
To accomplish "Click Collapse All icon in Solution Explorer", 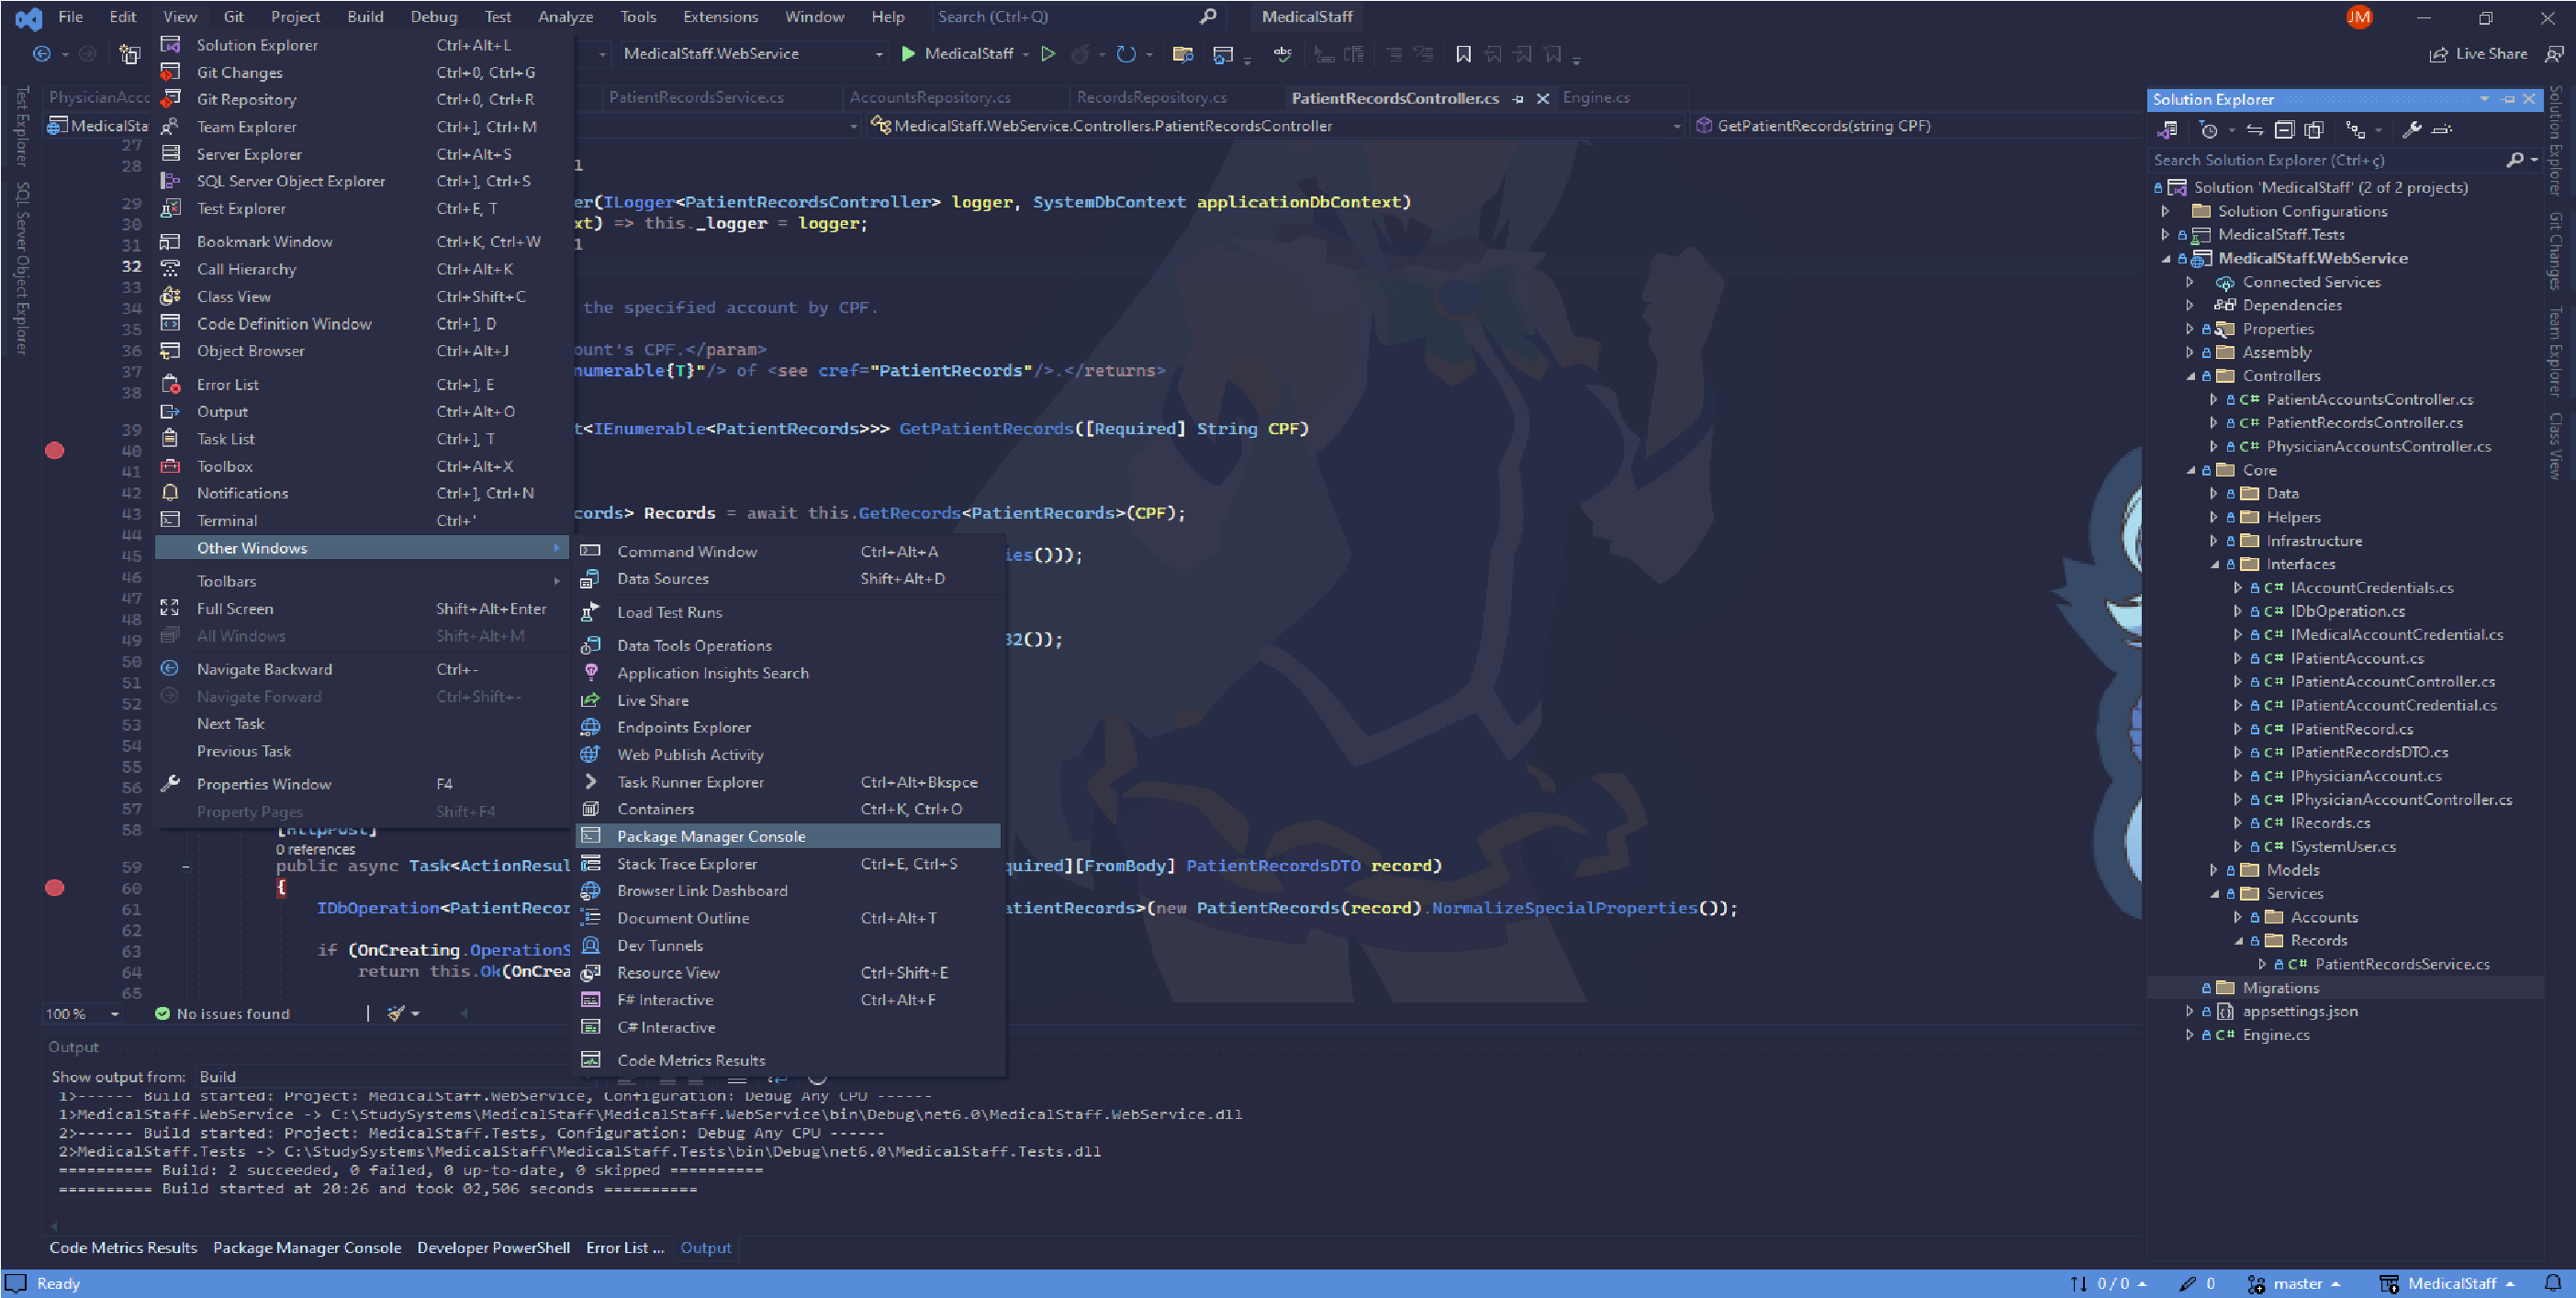I will [2283, 130].
